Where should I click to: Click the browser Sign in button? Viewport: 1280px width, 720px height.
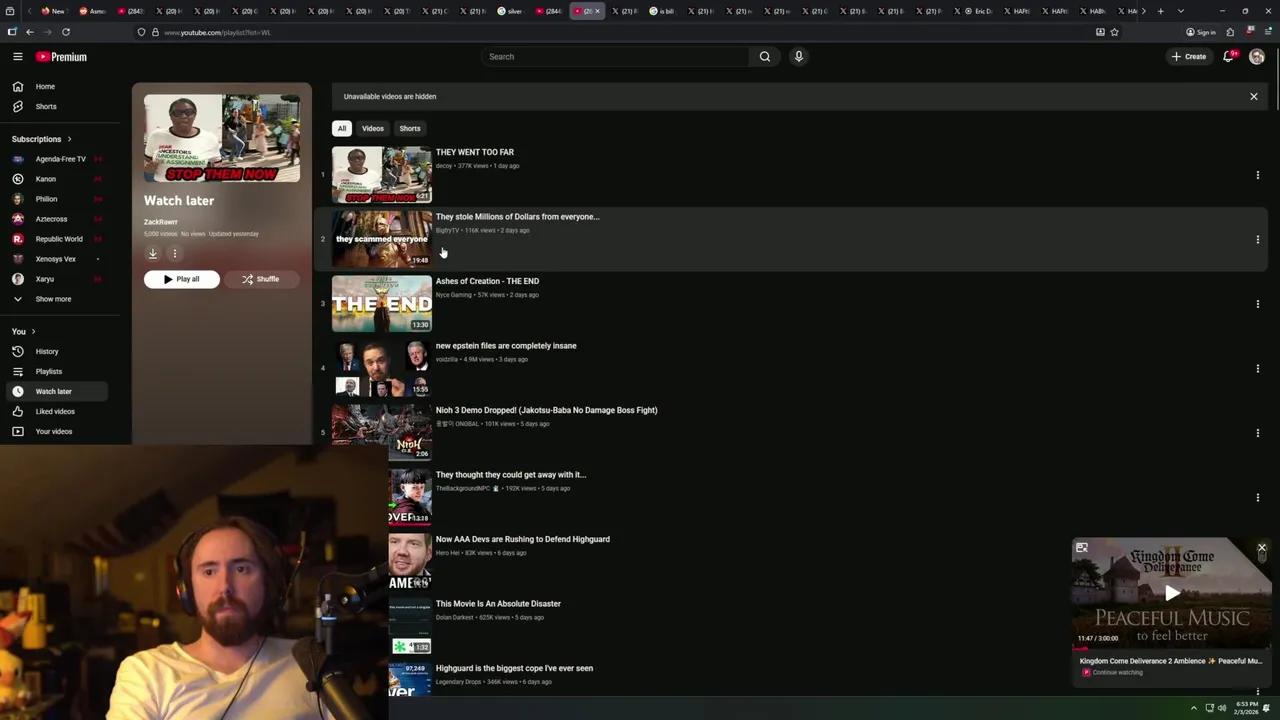coord(1201,32)
